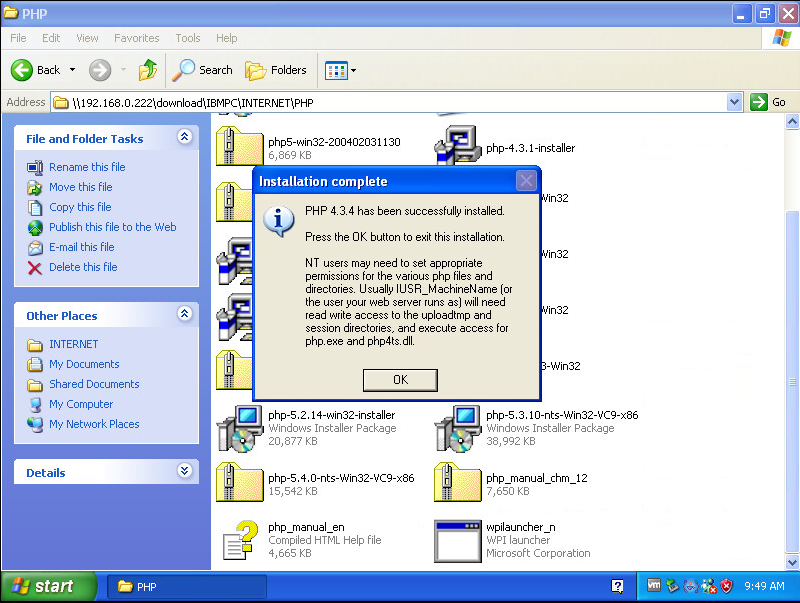This screenshot has width=800, height=603.
Task: Open the Search toolbar button
Action: 203,70
